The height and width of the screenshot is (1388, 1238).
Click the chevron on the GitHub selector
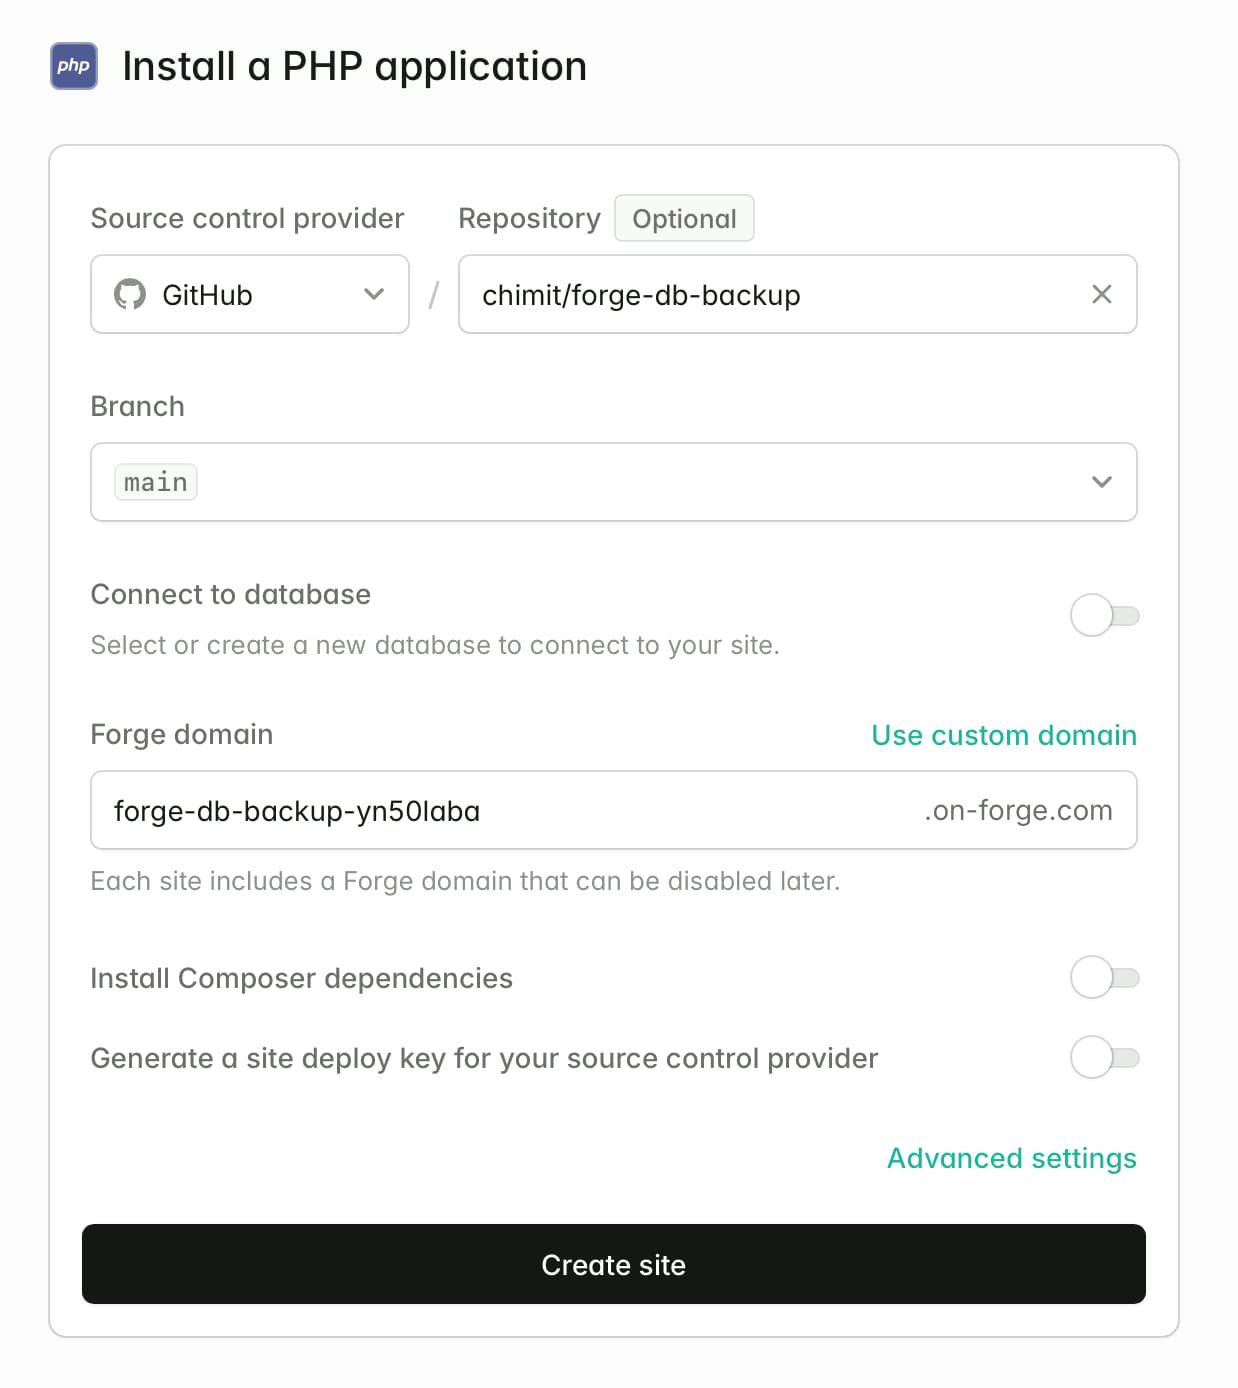(x=374, y=294)
